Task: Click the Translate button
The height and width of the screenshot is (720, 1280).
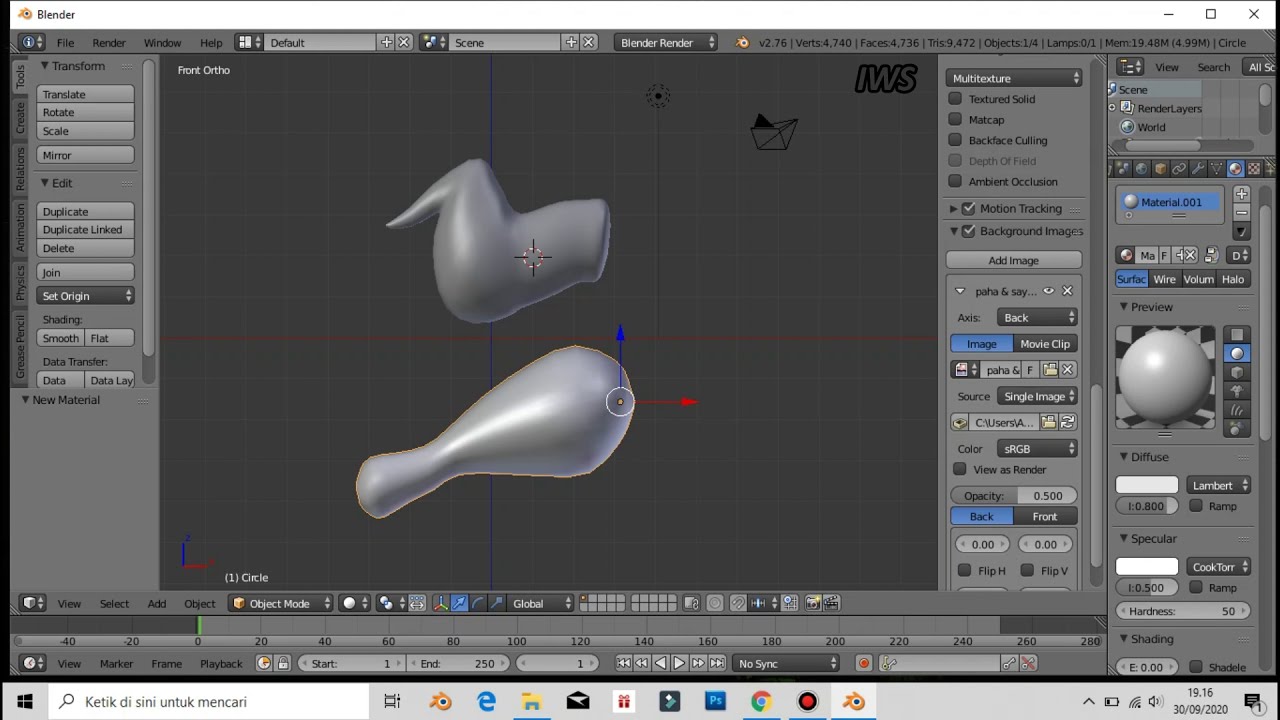Action: pos(86,94)
